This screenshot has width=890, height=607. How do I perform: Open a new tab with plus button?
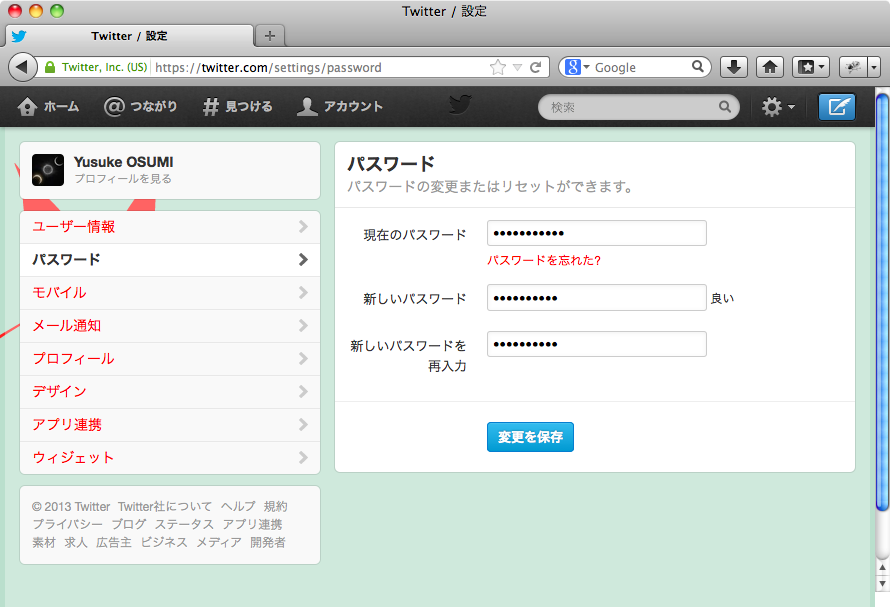270,36
